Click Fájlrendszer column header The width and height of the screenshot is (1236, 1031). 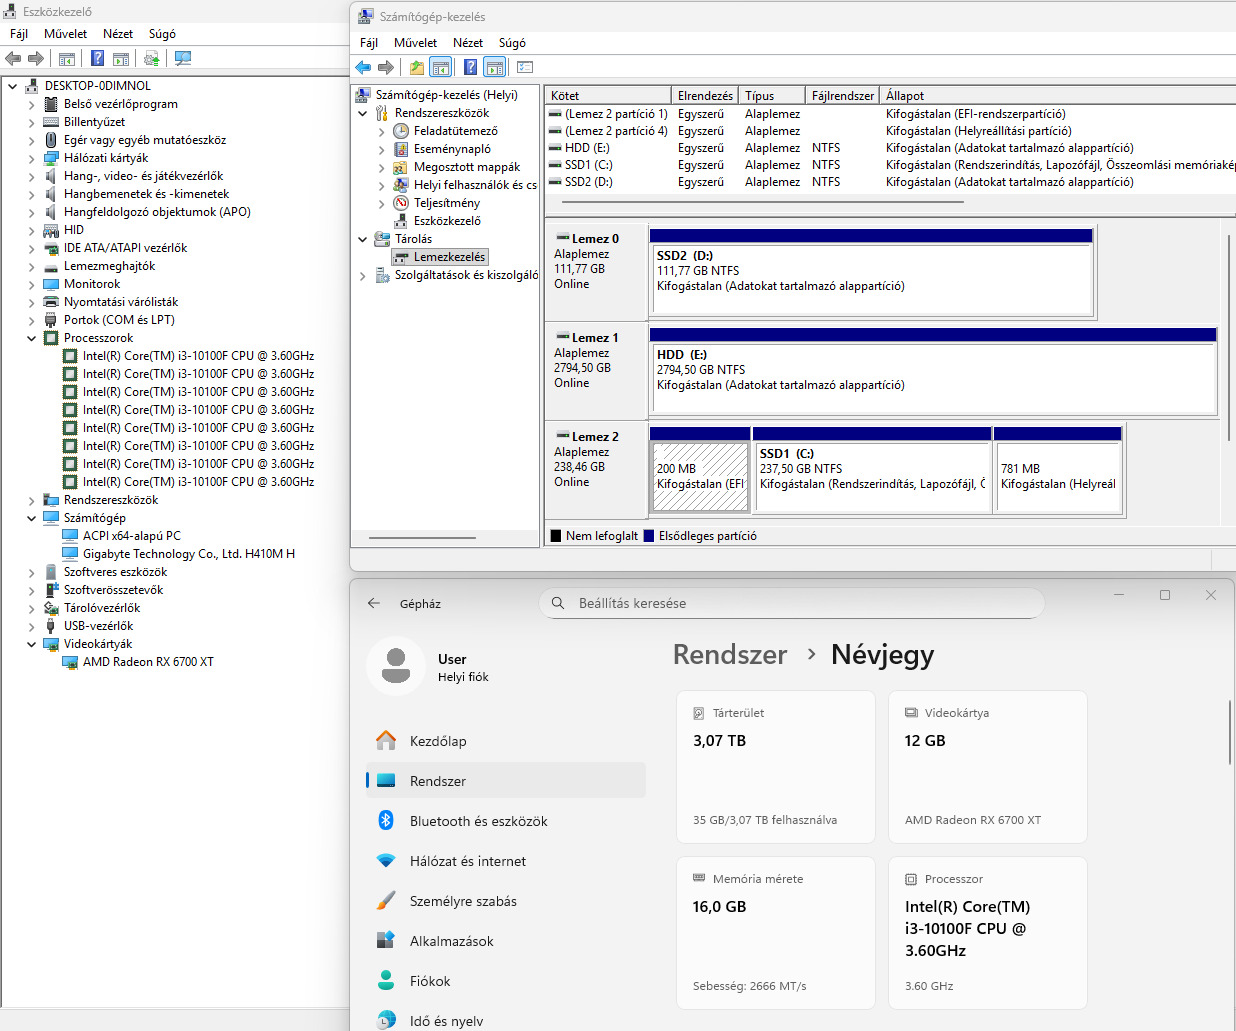point(842,95)
